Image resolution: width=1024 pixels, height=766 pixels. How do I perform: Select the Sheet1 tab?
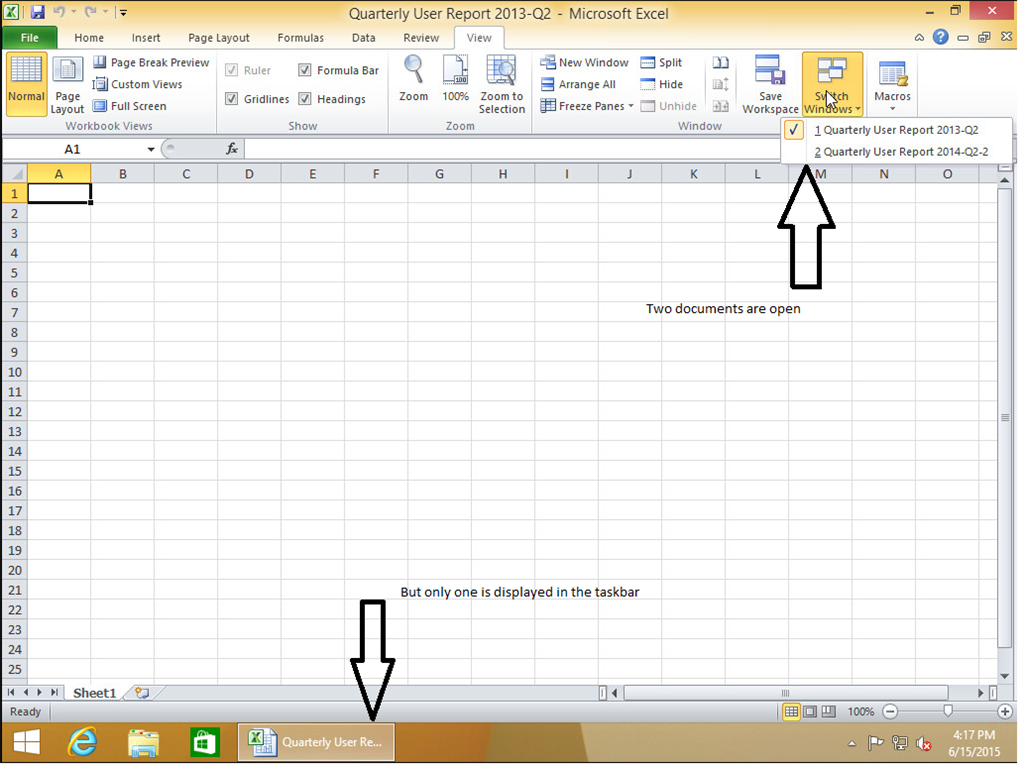(x=94, y=693)
